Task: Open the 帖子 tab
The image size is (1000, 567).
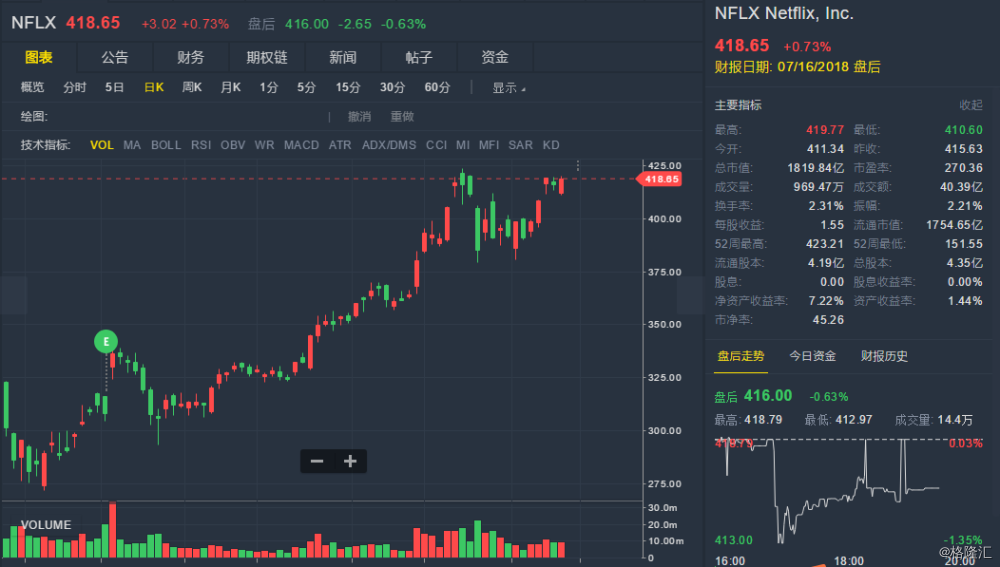Action: pyautogui.click(x=419, y=57)
